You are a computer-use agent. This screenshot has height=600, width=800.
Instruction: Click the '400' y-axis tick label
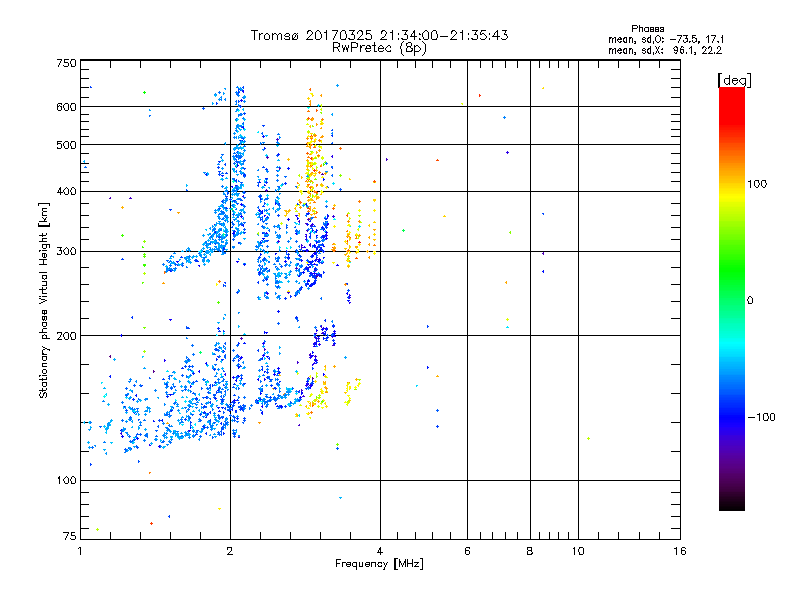coord(67,191)
